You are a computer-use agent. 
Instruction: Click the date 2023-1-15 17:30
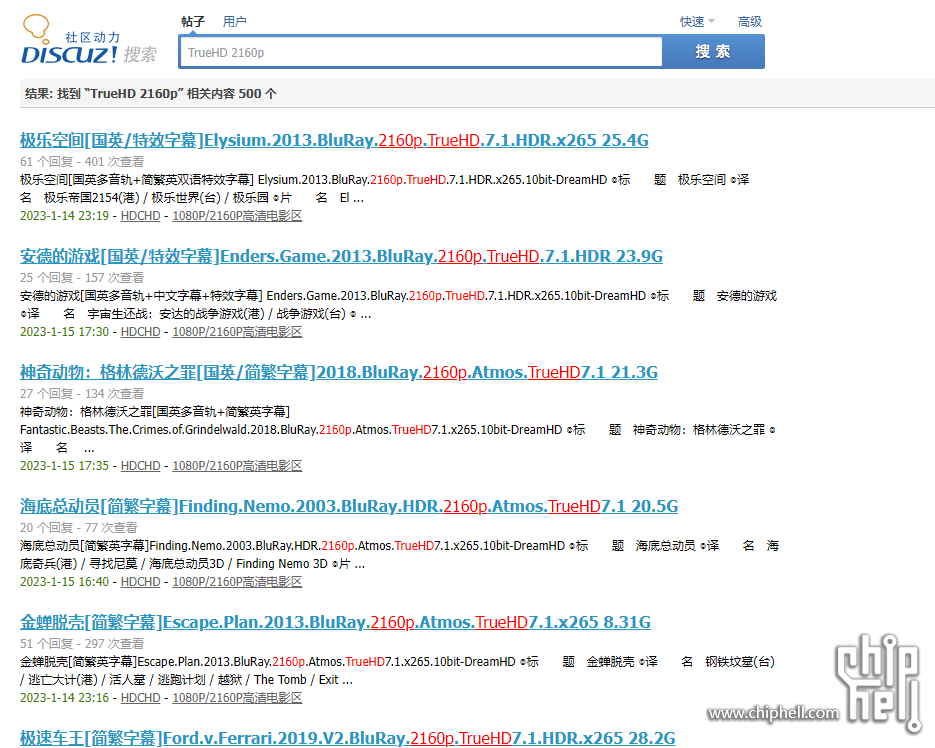point(64,332)
